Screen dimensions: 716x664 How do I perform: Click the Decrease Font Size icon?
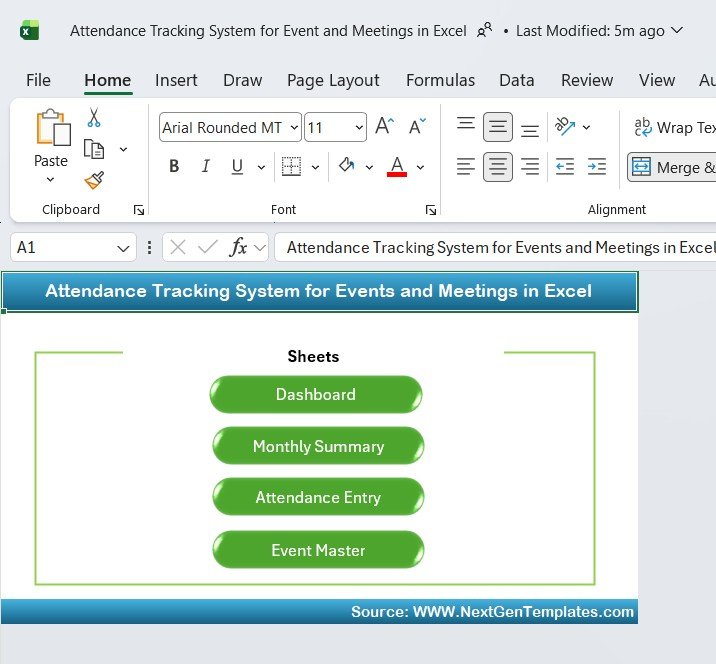(418, 127)
